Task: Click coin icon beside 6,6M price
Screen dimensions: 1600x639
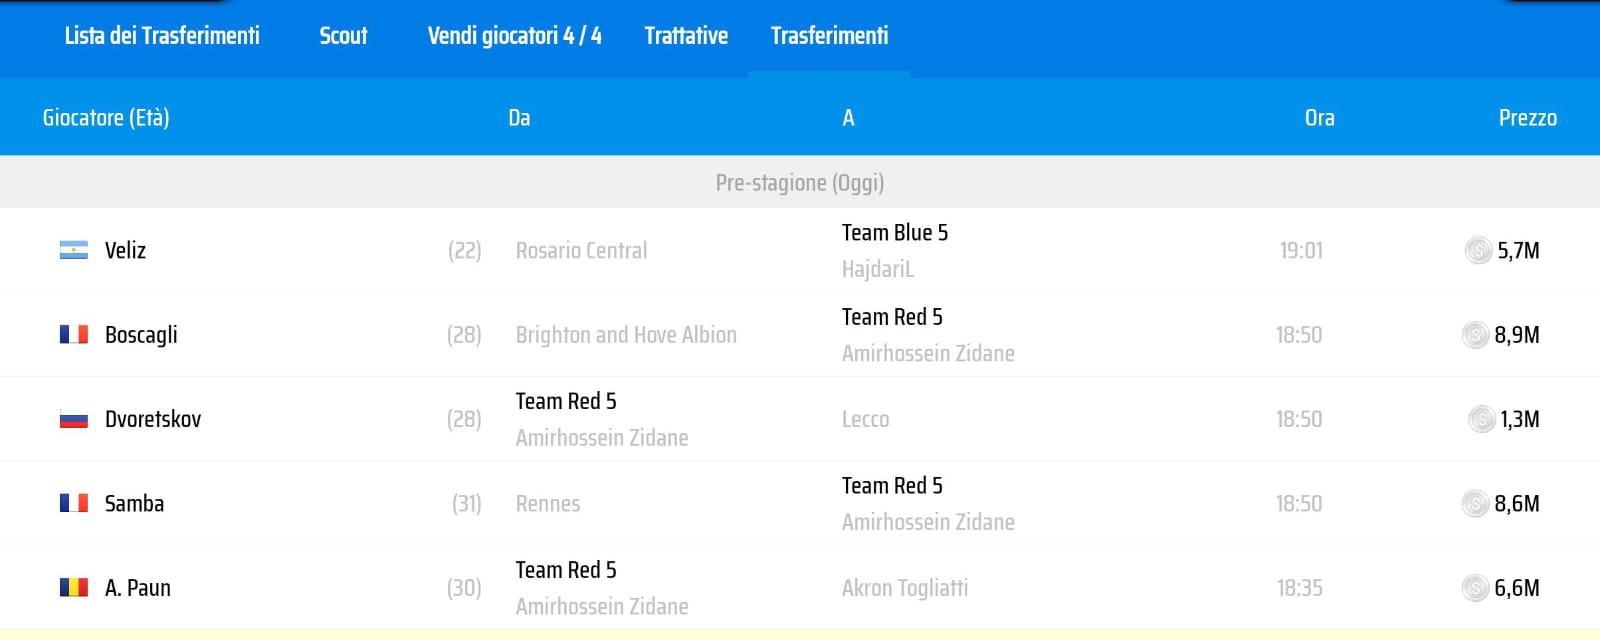Action: [x=1475, y=587]
